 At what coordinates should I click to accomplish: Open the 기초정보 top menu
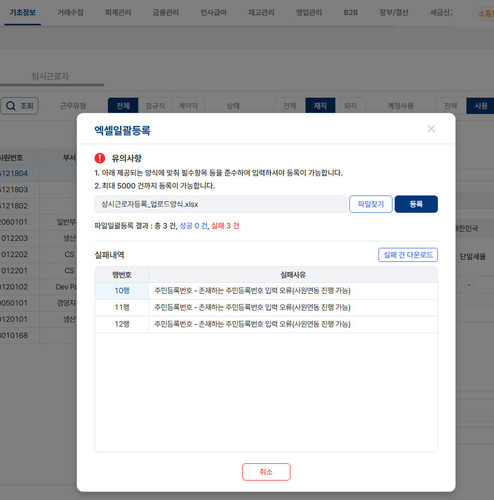23,13
